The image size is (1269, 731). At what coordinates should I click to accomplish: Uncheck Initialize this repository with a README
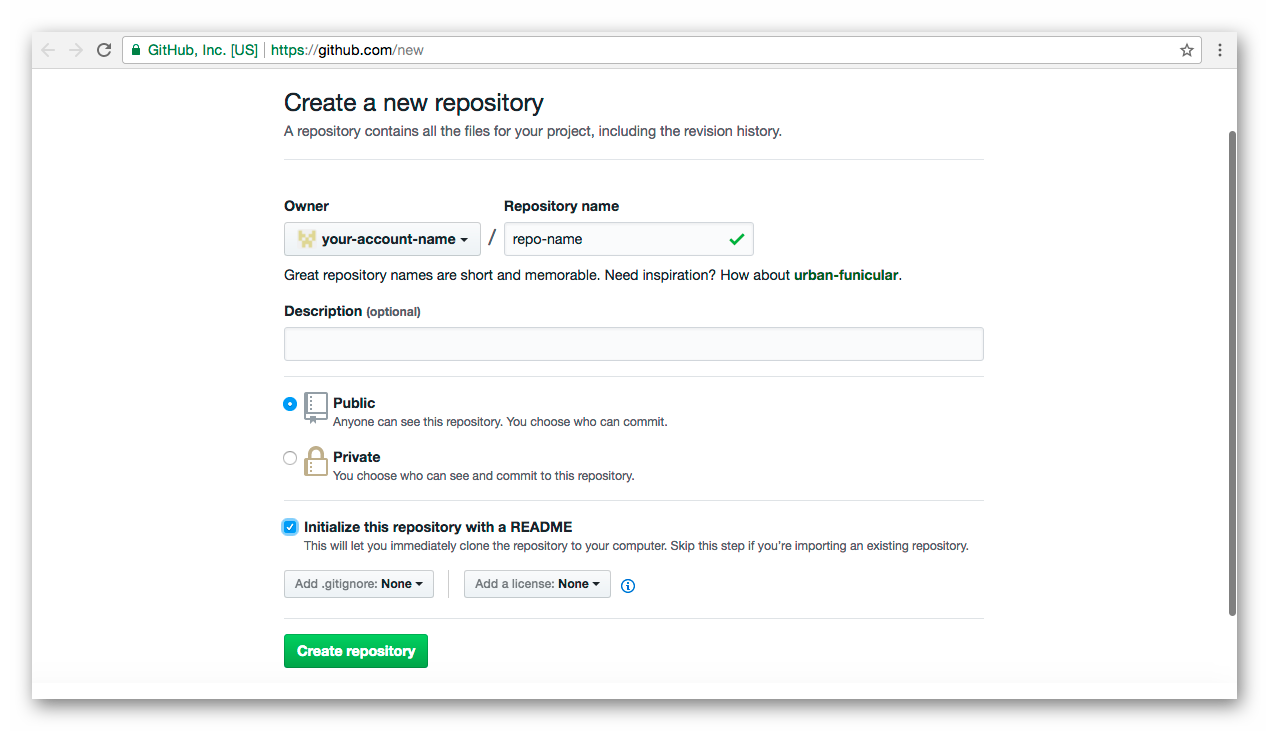pyautogui.click(x=290, y=527)
